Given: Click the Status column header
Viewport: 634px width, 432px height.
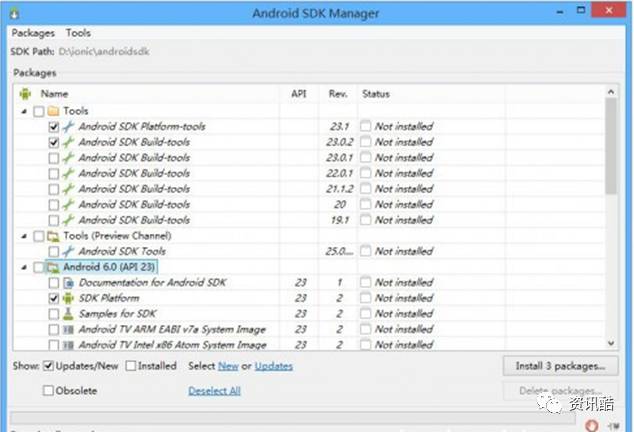Looking at the screenshot, I should pyautogui.click(x=376, y=94).
